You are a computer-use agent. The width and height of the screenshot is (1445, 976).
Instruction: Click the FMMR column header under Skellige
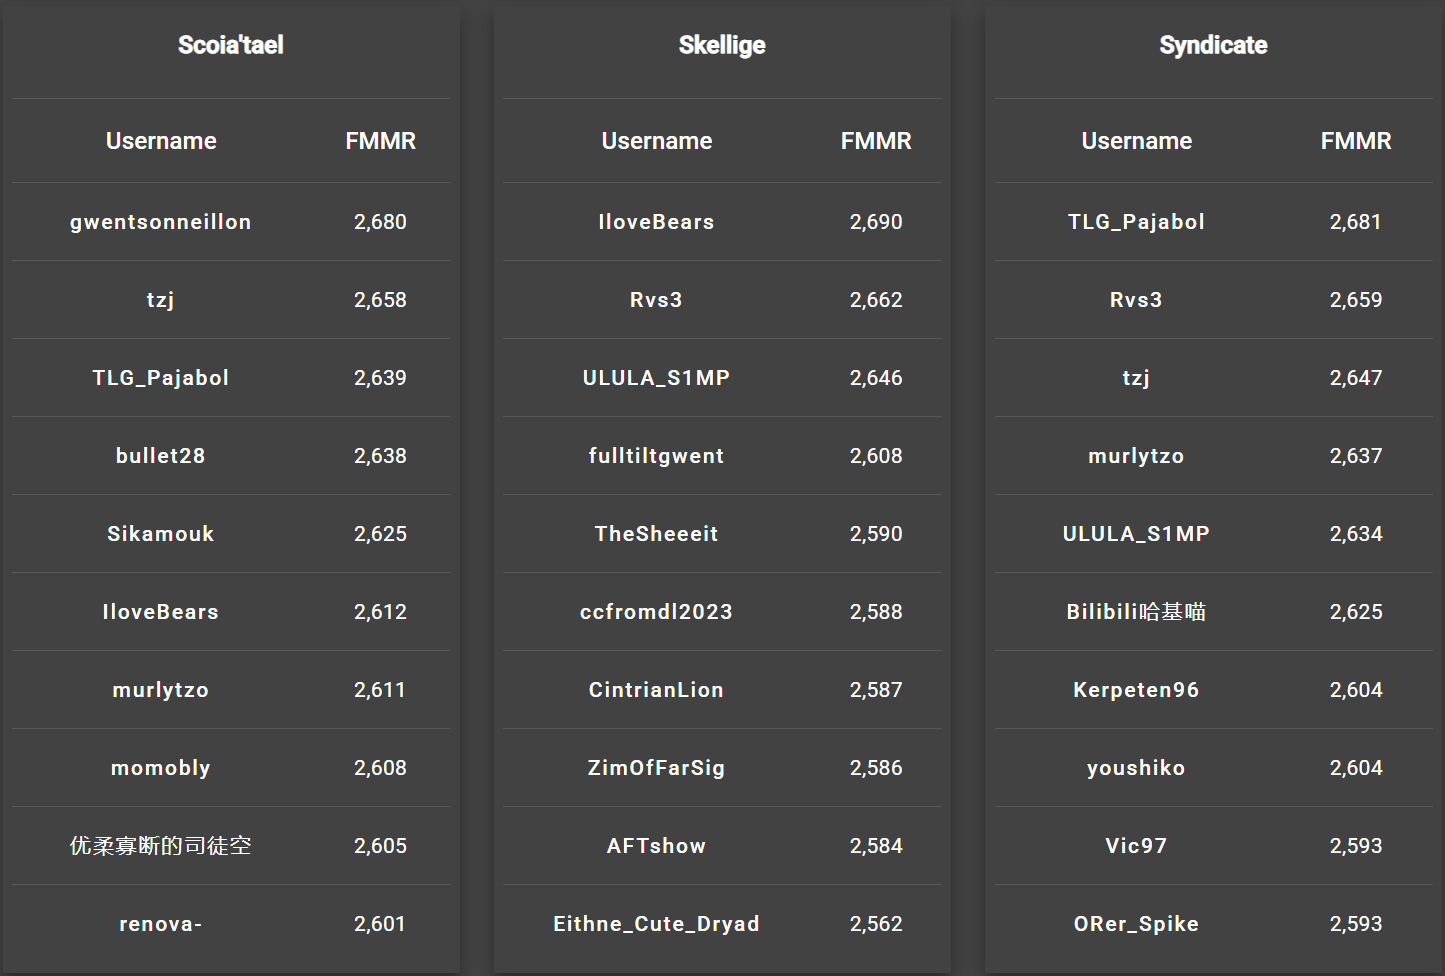(876, 141)
